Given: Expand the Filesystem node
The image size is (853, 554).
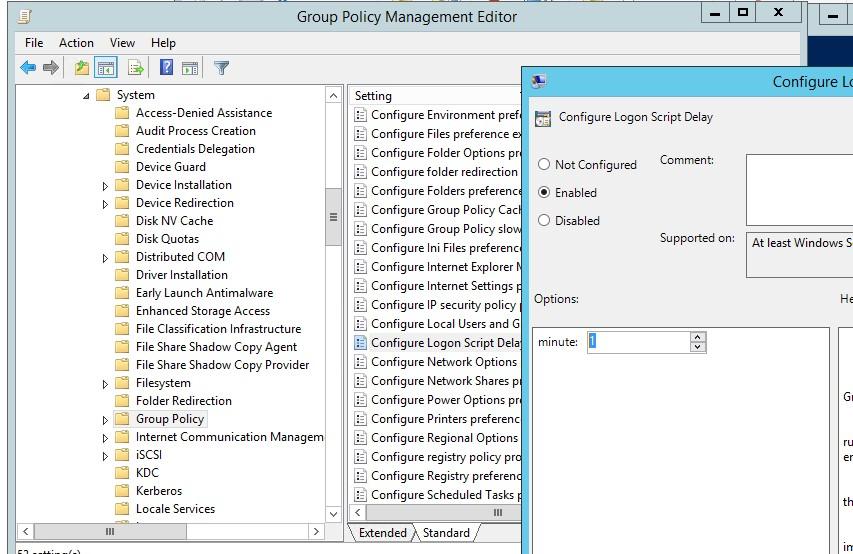Looking at the screenshot, I should (106, 384).
